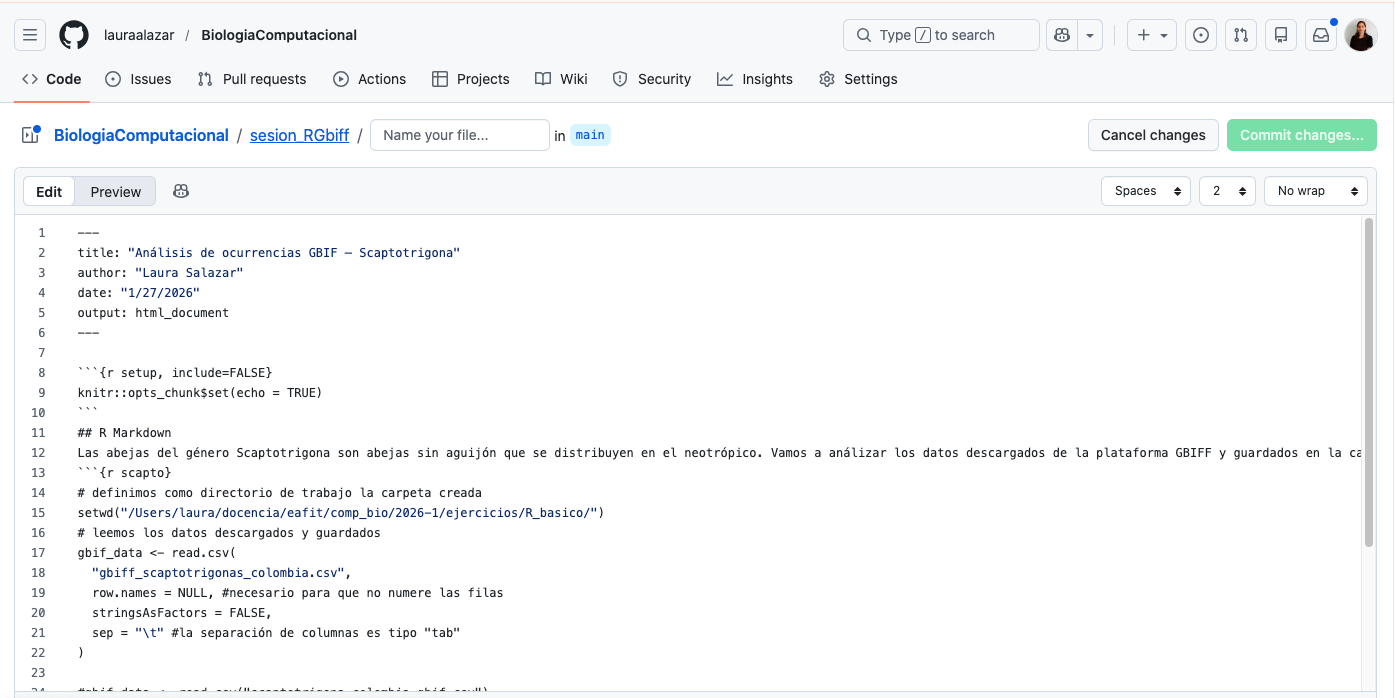1395x698 pixels.
Task: Click the title line text in editor
Action: (x=269, y=253)
